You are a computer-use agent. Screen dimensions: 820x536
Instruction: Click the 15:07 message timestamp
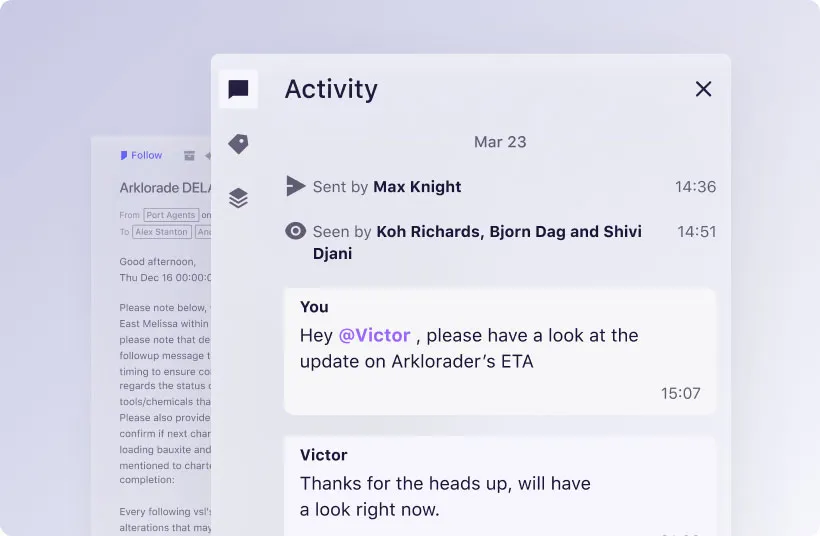click(x=680, y=393)
